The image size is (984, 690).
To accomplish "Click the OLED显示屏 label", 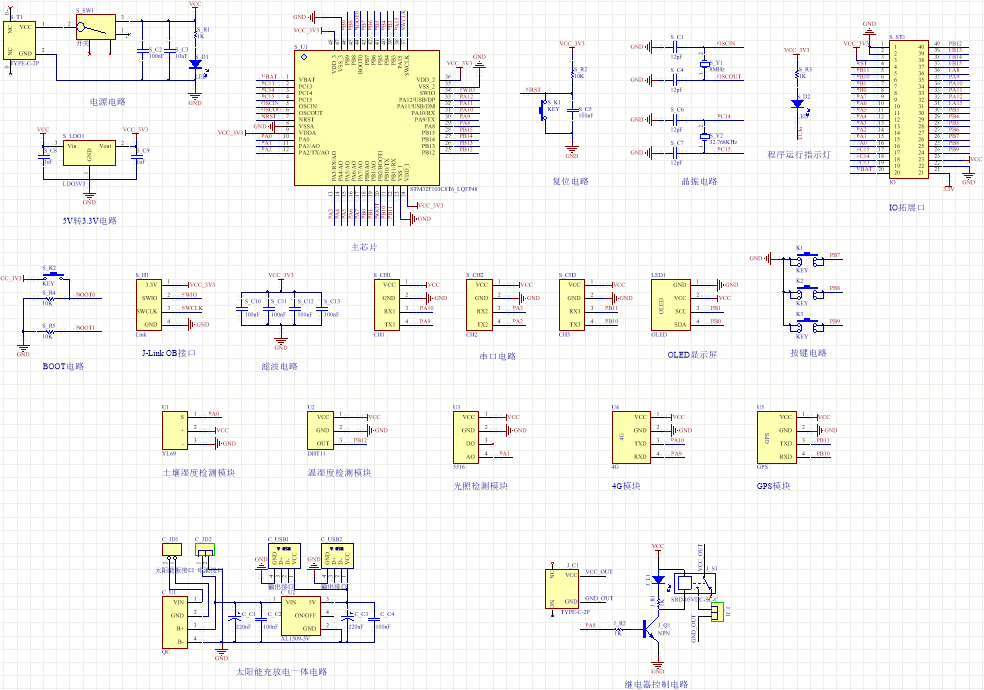I will (x=692, y=355).
